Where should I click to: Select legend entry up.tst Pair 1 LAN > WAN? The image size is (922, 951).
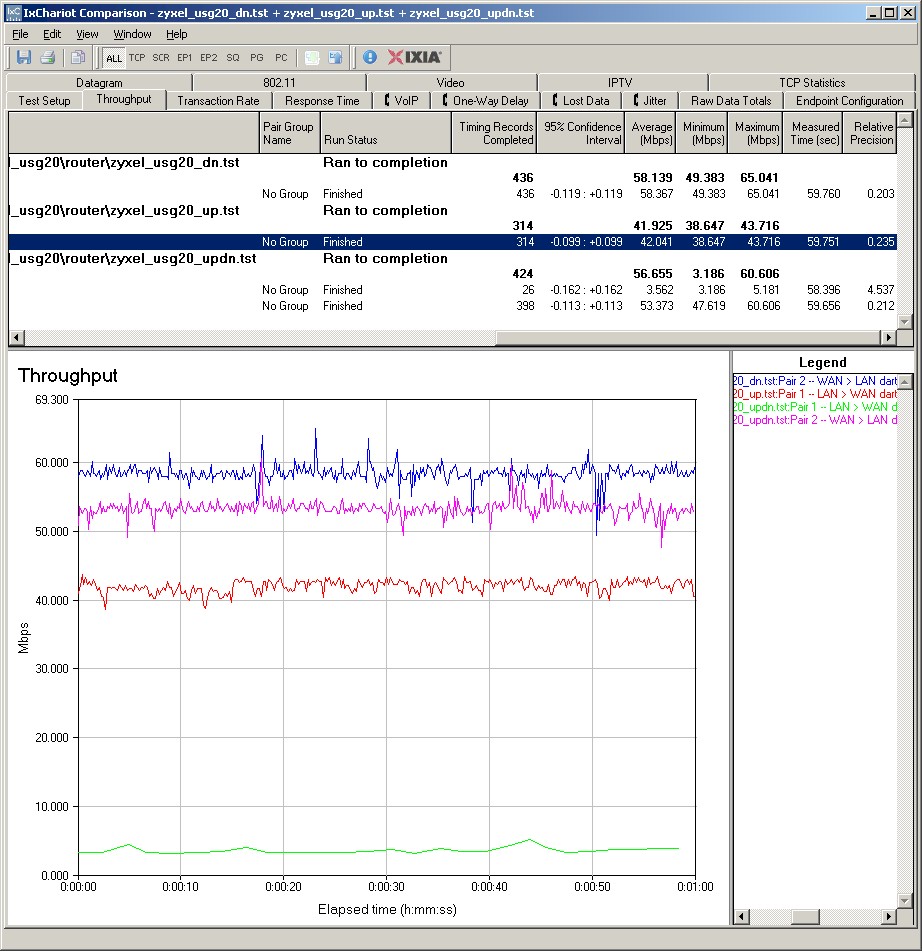click(815, 394)
